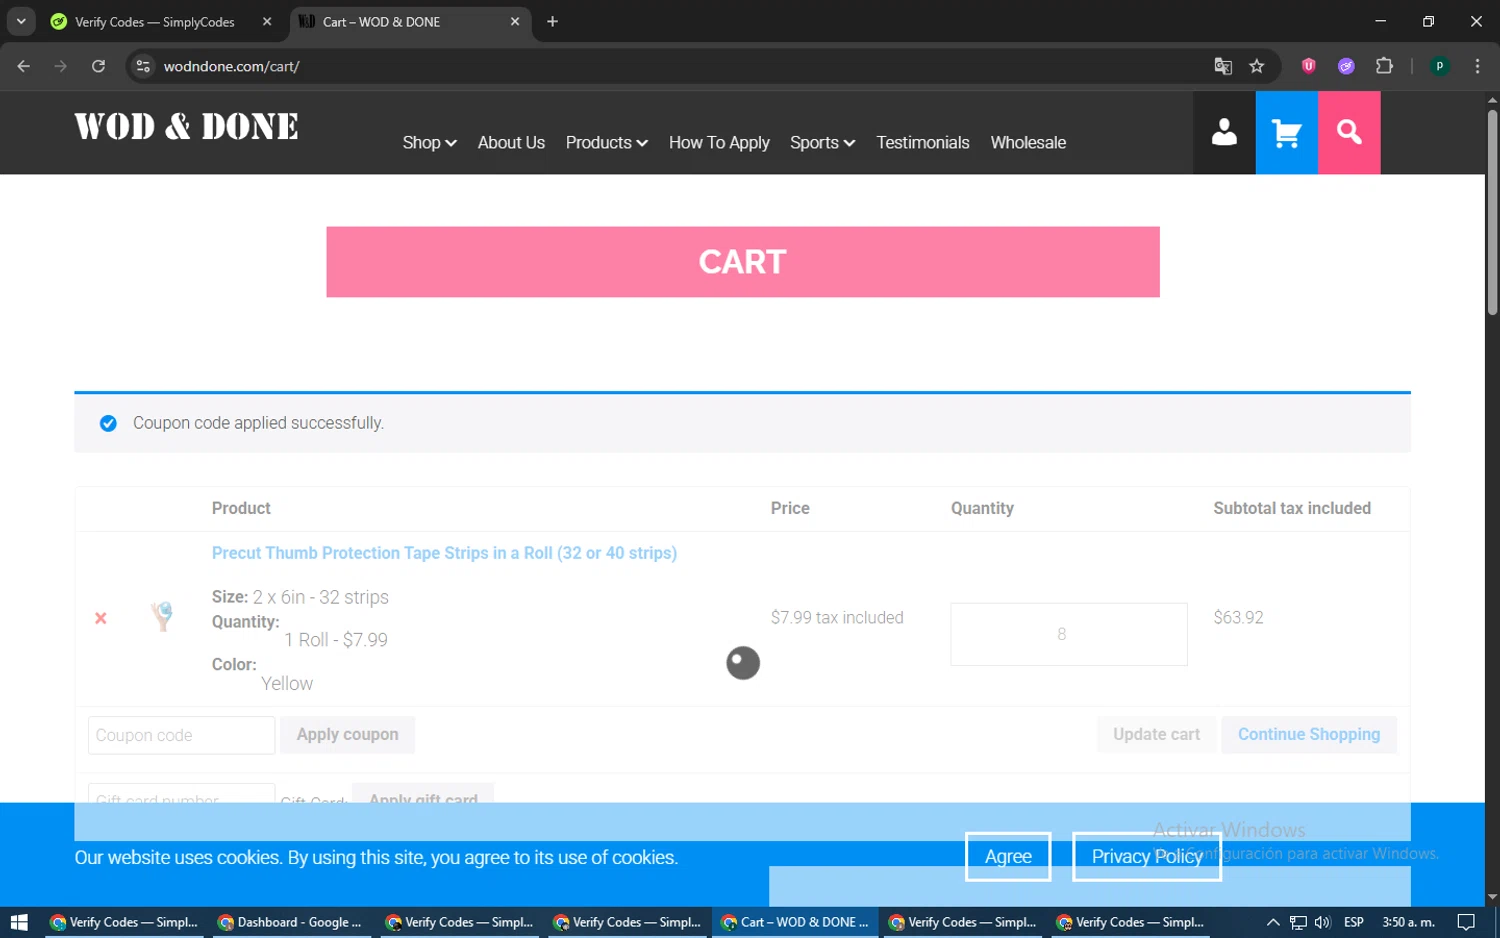
Task: Open the purple round extension icon
Action: [x=1346, y=66]
